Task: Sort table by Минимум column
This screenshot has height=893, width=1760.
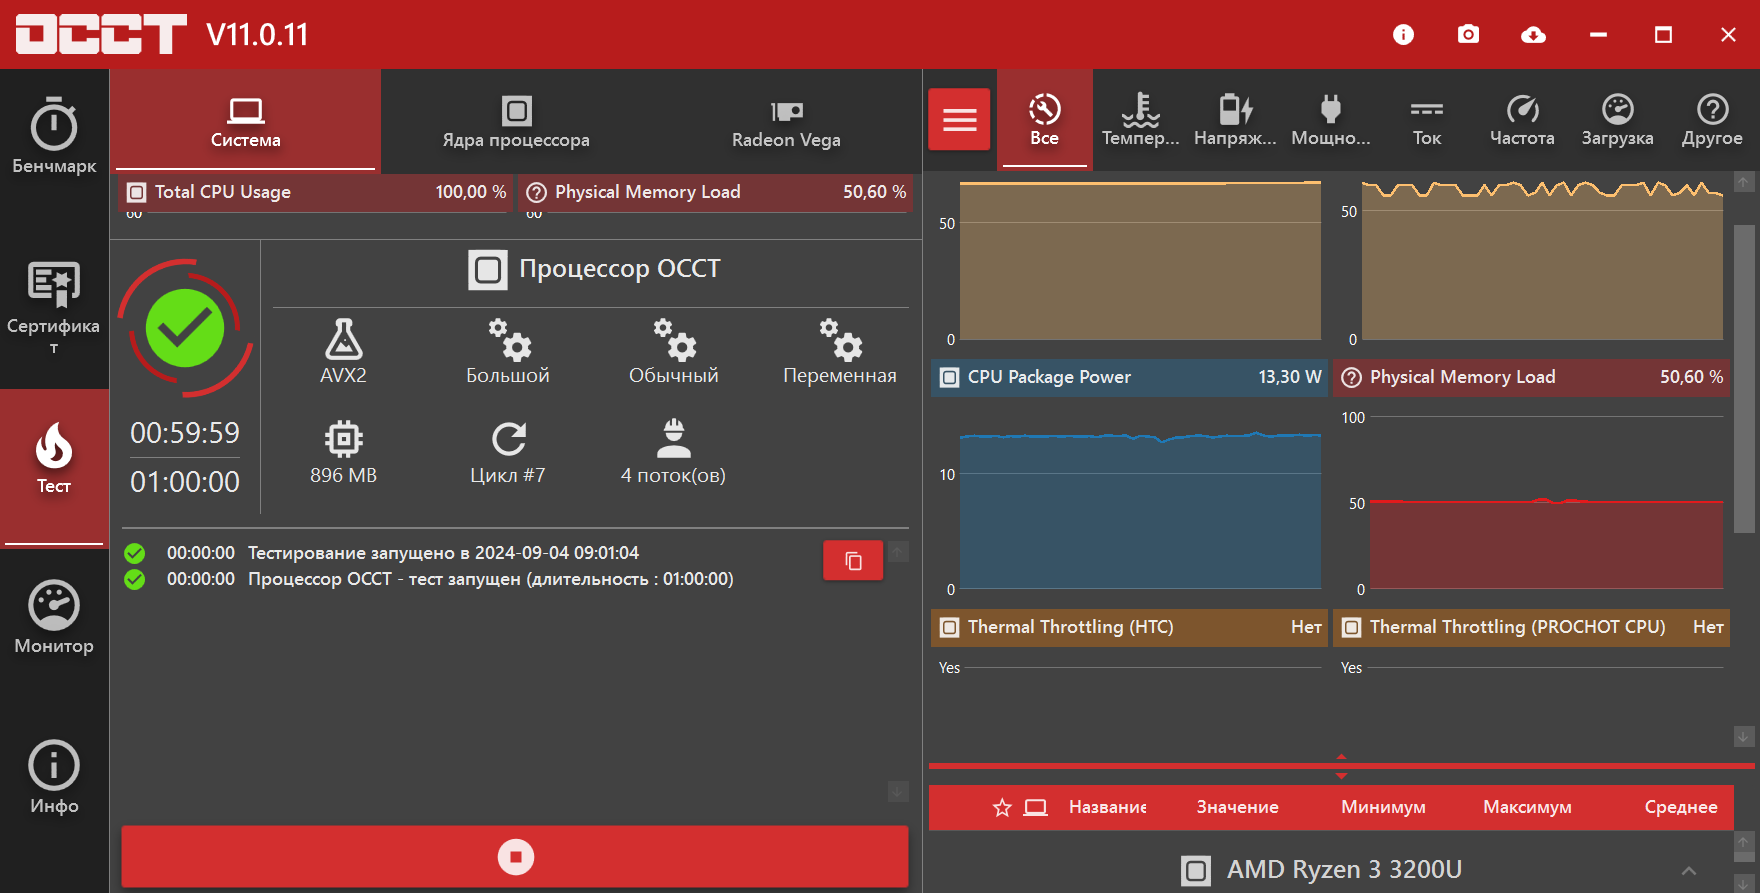Action: pos(1383,807)
